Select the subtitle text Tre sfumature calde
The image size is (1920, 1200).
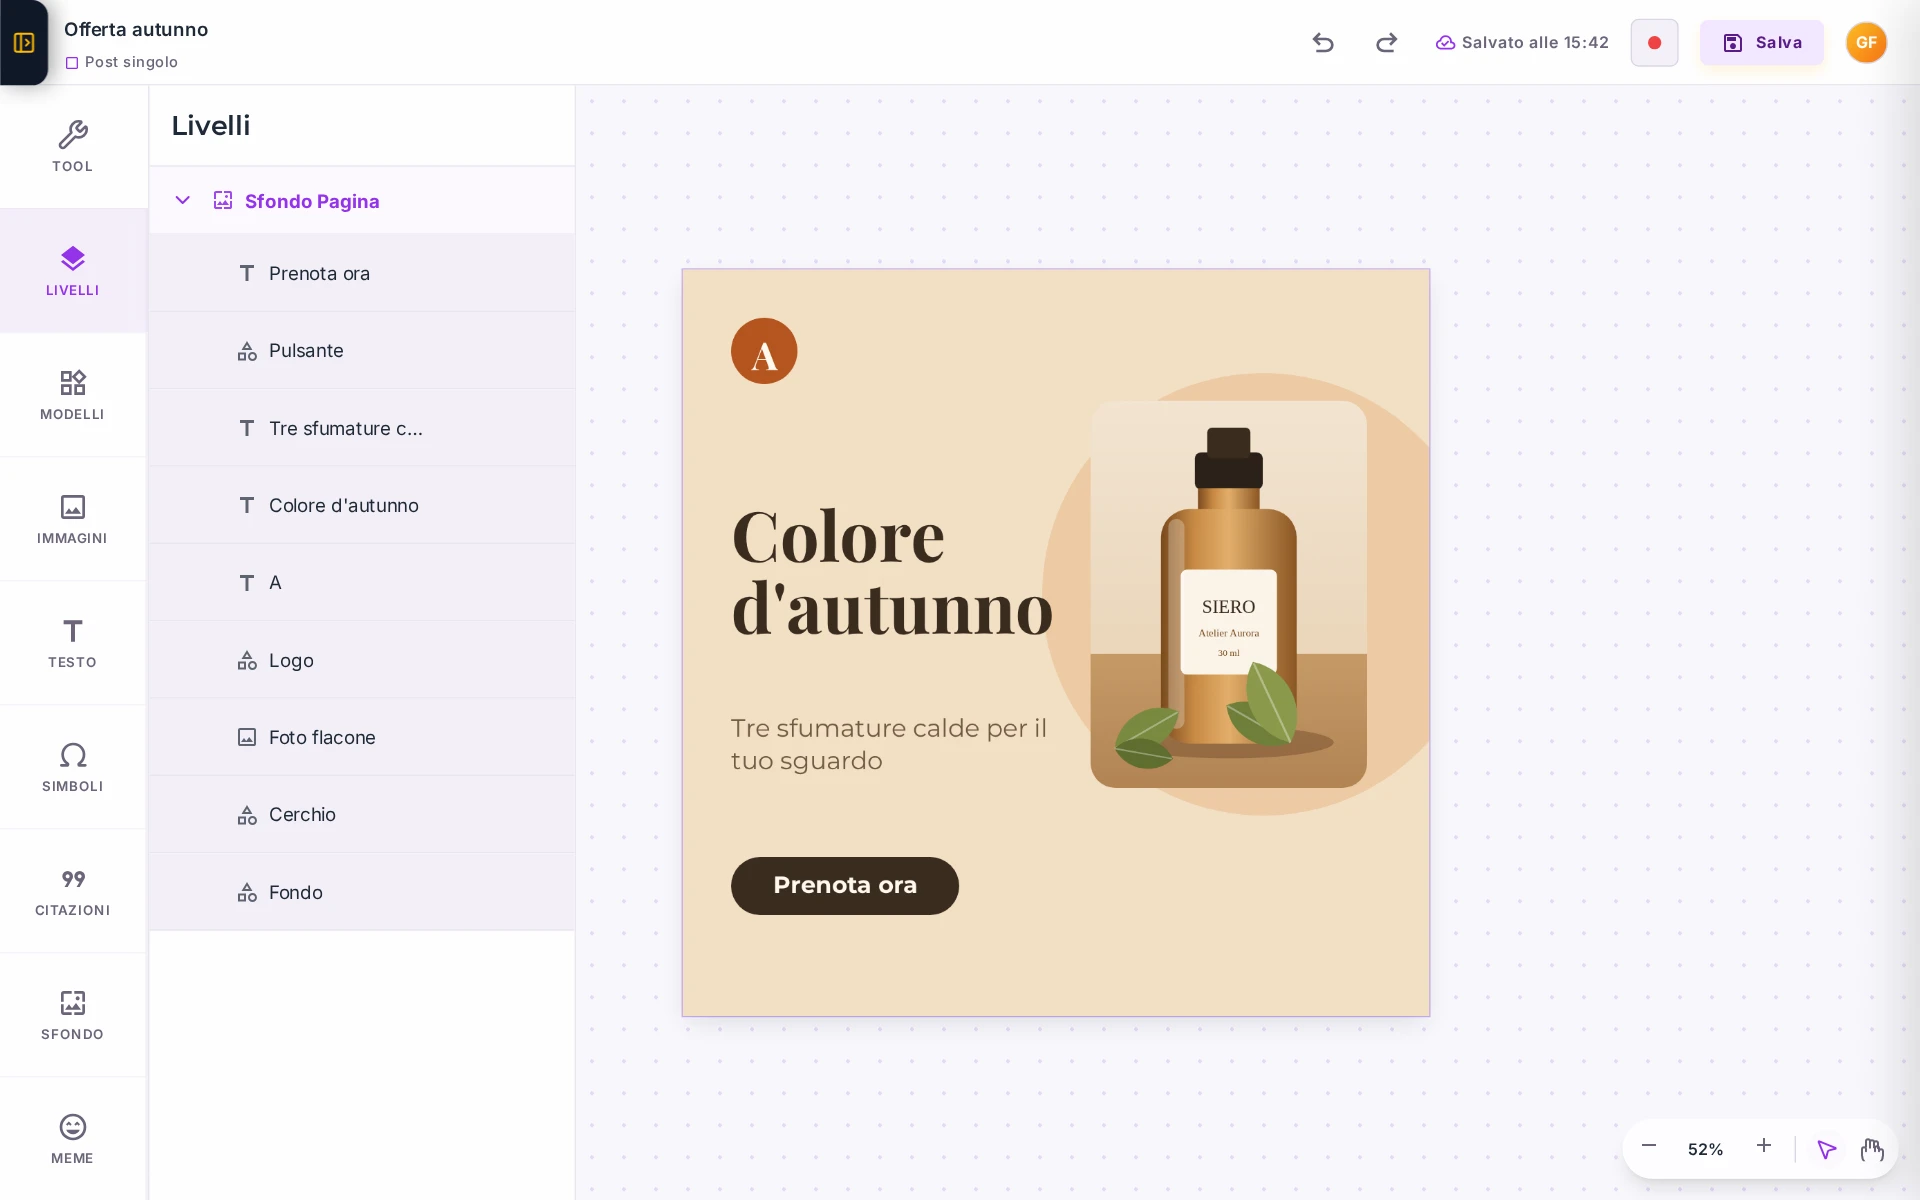[x=889, y=744]
